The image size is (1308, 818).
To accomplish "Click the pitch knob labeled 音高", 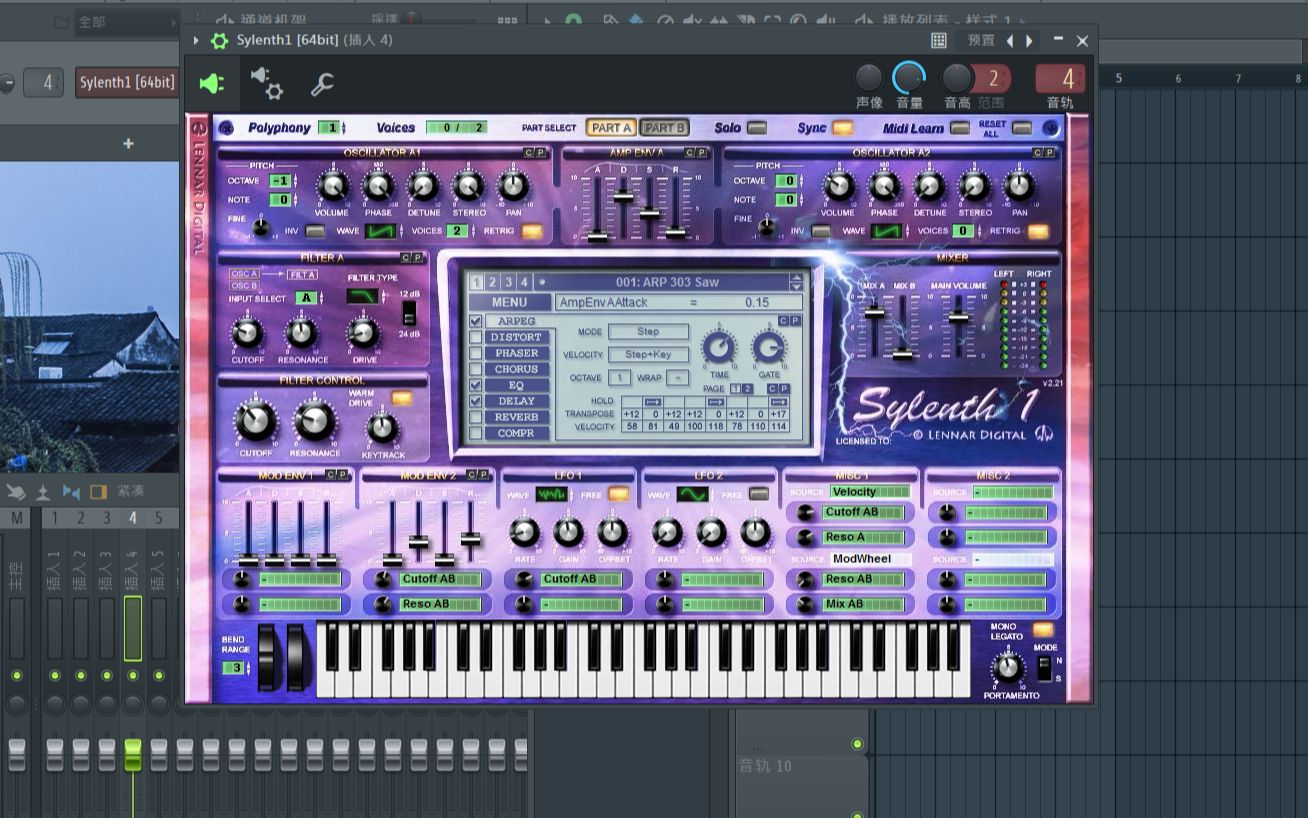I will coord(957,78).
